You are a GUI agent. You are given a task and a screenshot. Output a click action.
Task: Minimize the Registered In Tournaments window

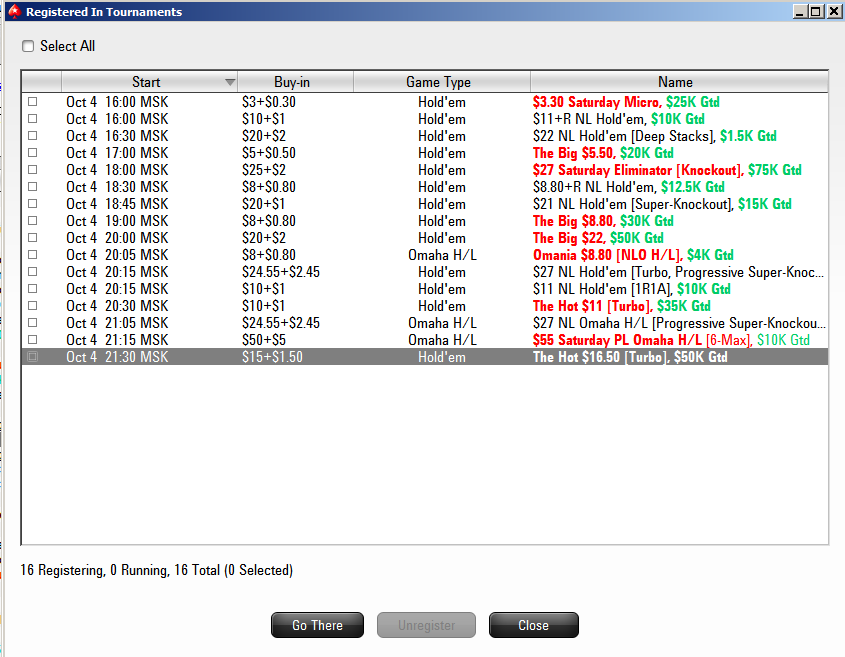point(800,11)
